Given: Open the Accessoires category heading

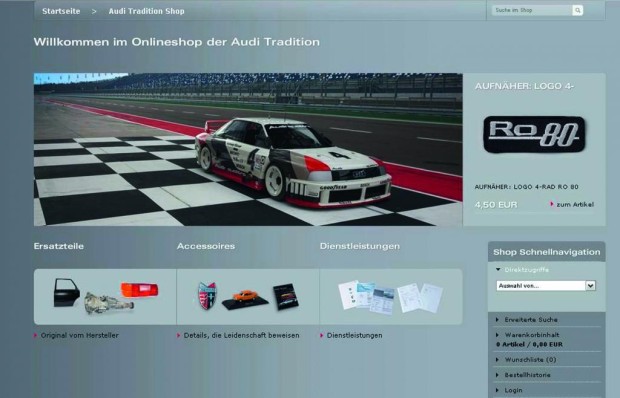Looking at the screenshot, I should [x=206, y=246].
